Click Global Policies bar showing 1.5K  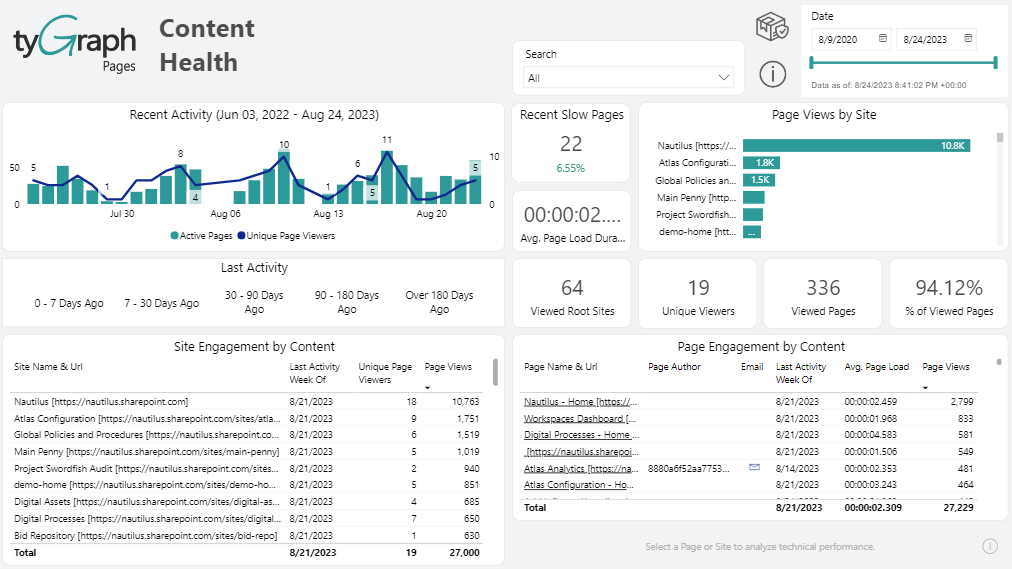pos(759,180)
